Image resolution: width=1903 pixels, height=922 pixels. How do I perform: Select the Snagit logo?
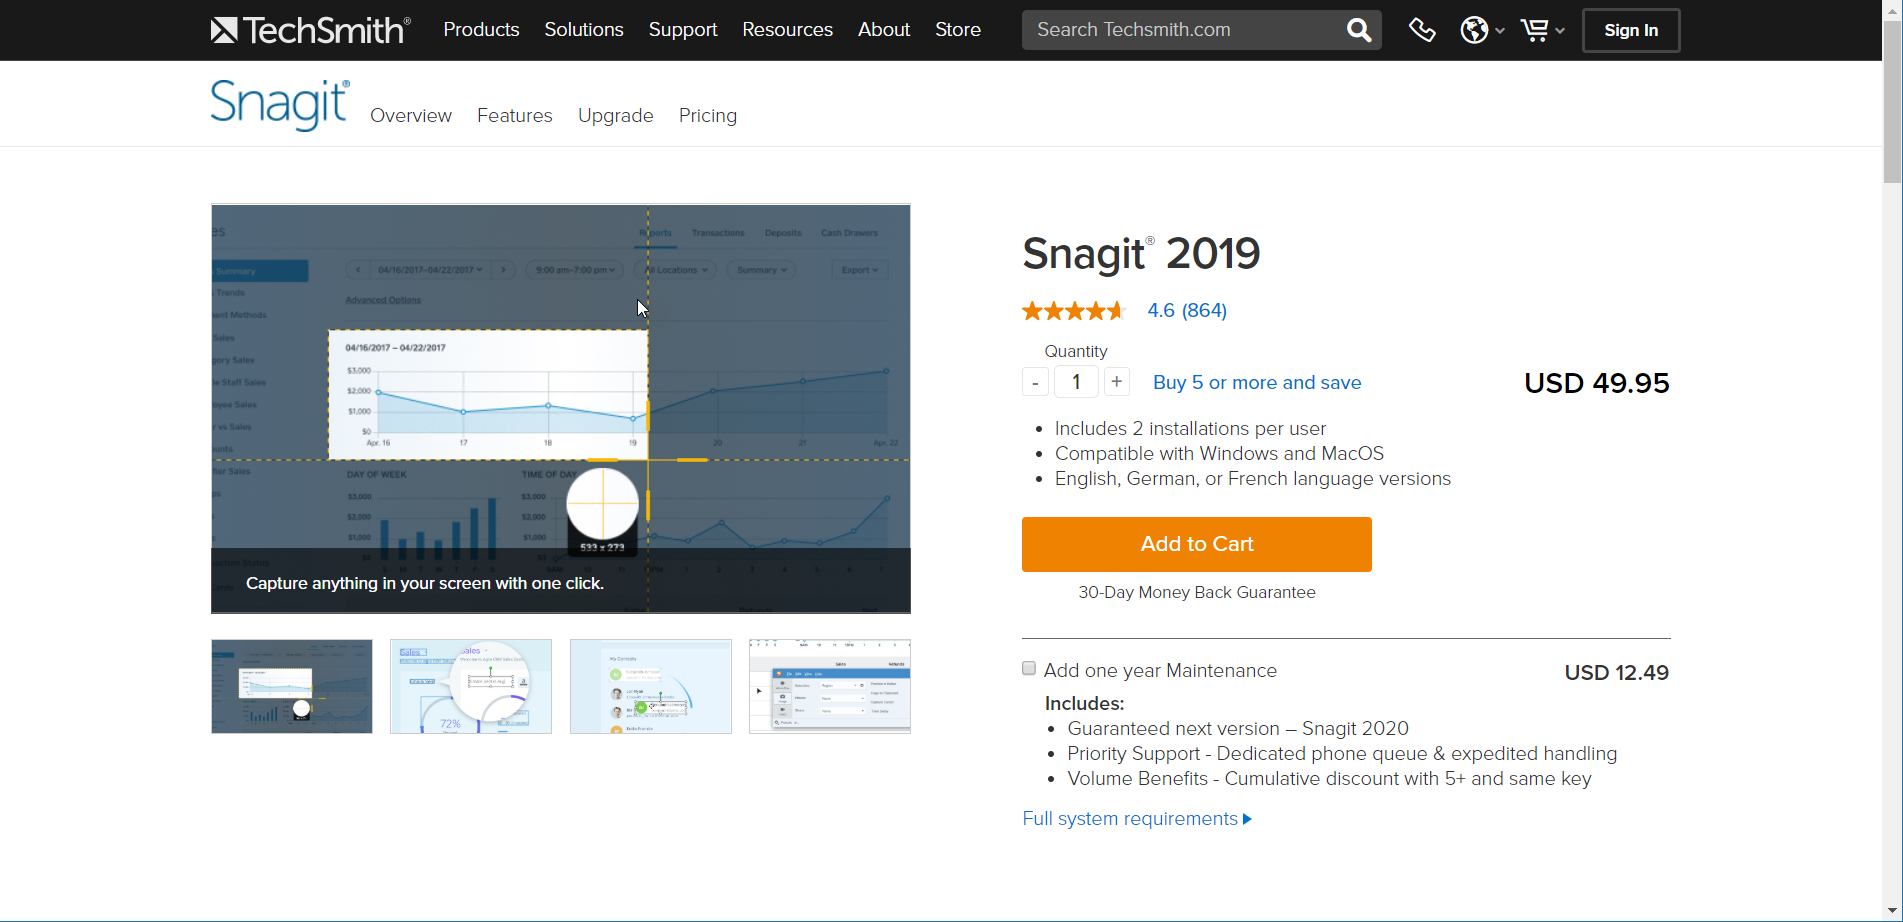pos(279,103)
